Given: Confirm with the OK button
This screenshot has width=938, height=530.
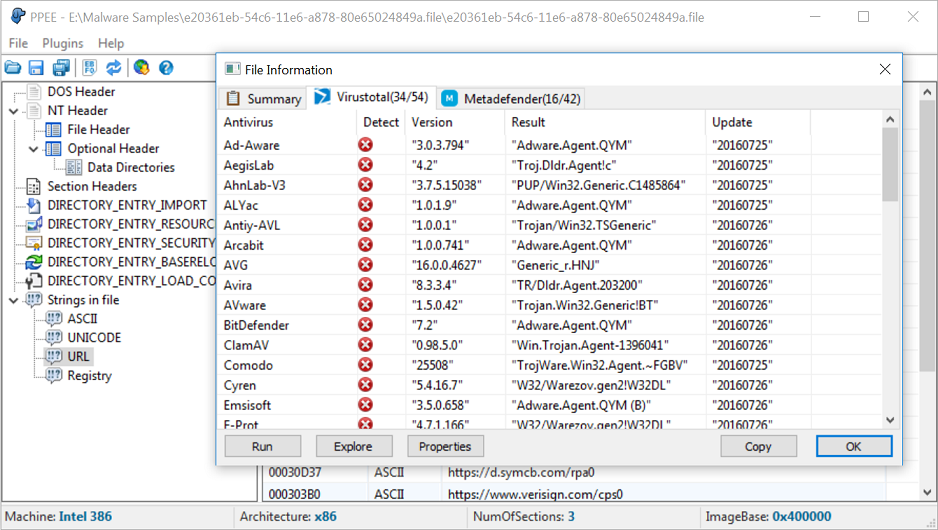Looking at the screenshot, I should pyautogui.click(x=854, y=446).
